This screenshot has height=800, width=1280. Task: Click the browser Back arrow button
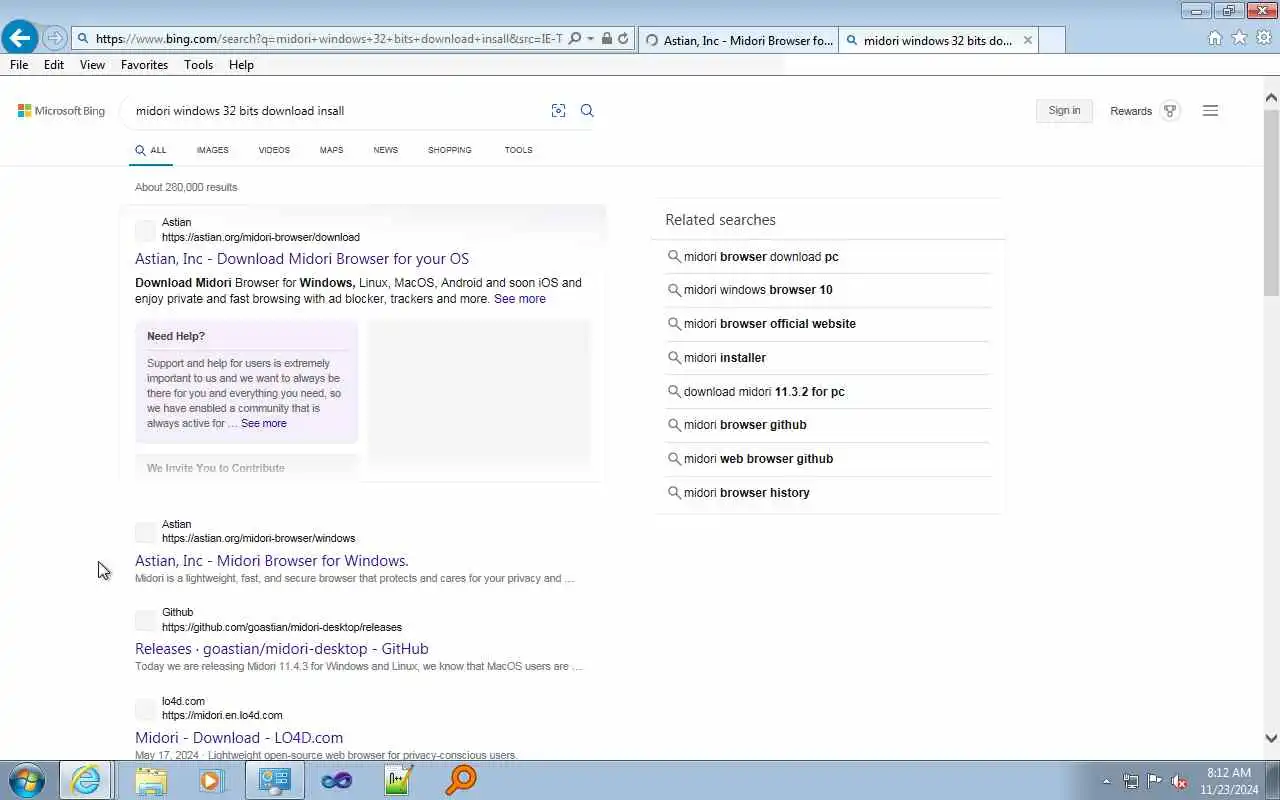(x=20, y=38)
